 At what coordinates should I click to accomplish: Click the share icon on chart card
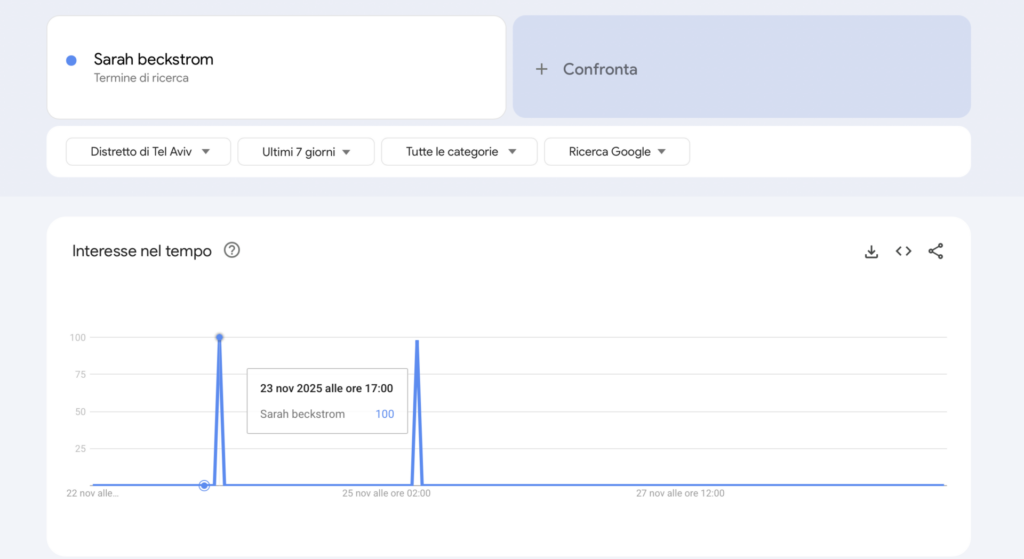[x=936, y=252]
